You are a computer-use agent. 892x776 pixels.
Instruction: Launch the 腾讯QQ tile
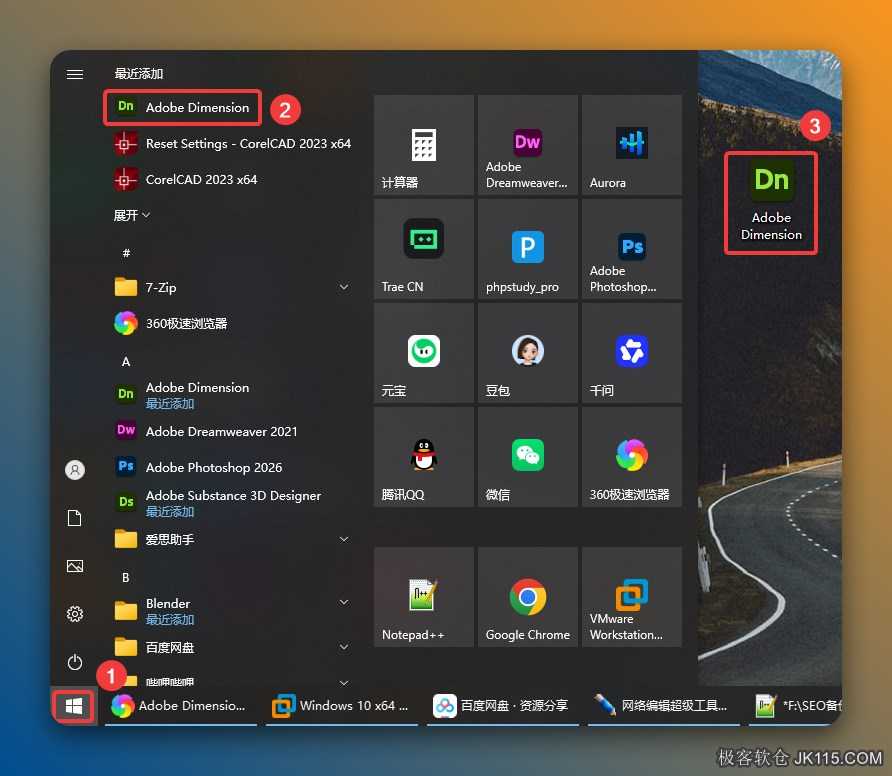[x=424, y=457]
